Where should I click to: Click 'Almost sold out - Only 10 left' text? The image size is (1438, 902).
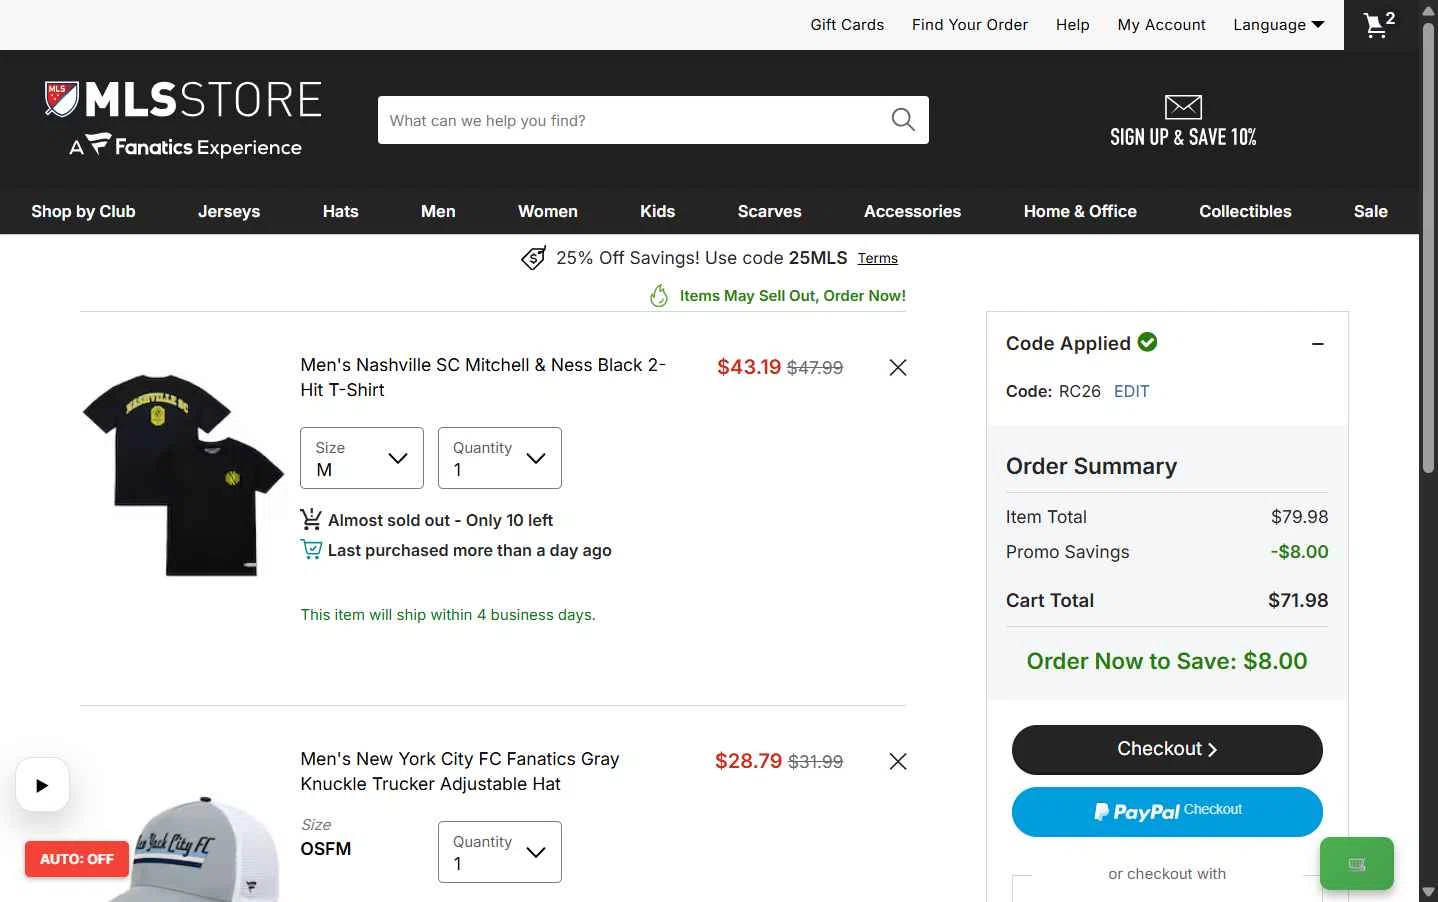[x=440, y=520]
